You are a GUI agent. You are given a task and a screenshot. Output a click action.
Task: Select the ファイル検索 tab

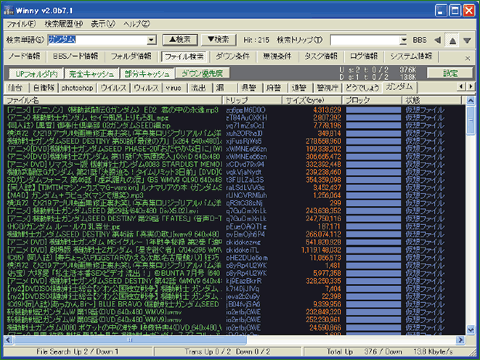[x=184, y=57]
